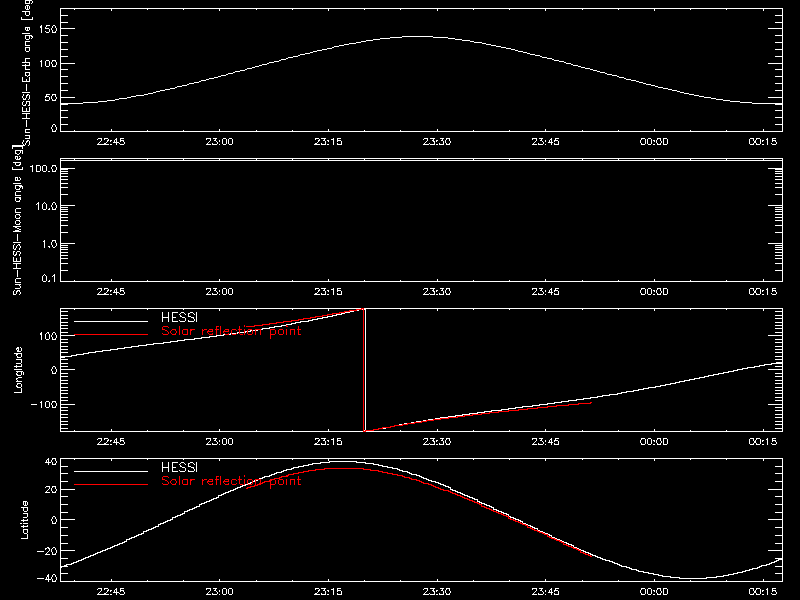Click the Sun-HESSI-Moon angle axis title
Screen dimensions: 800x600
(x=17, y=220)
